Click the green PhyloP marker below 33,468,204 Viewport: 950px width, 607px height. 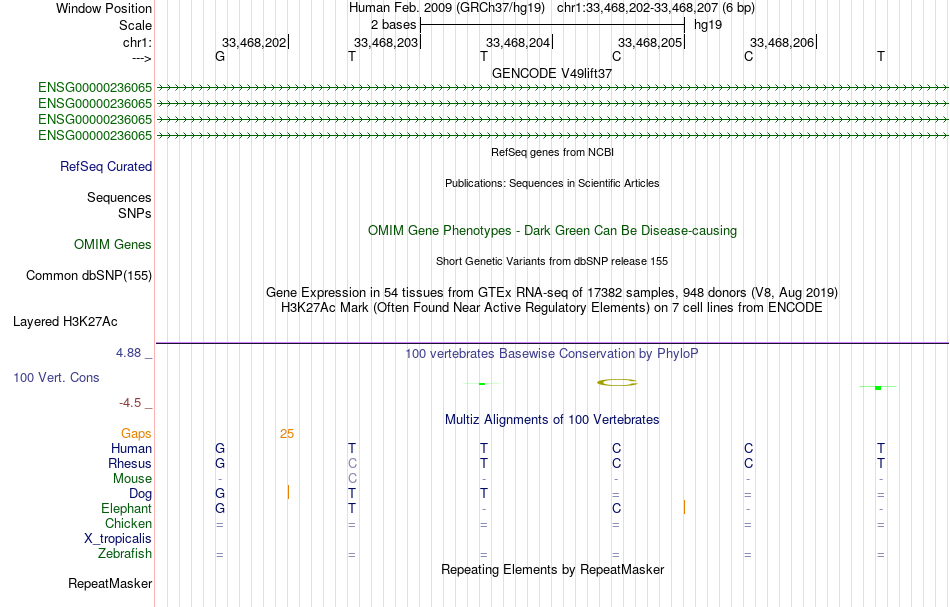click(482, 383)
